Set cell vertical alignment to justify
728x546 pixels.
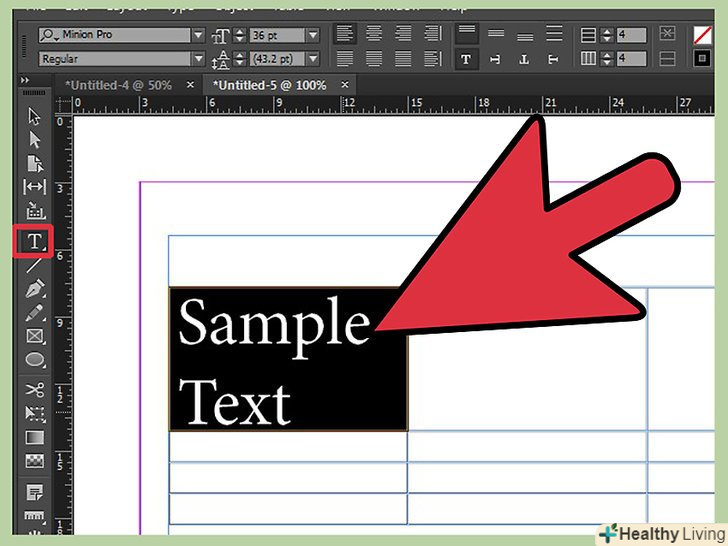click(554, 33)
